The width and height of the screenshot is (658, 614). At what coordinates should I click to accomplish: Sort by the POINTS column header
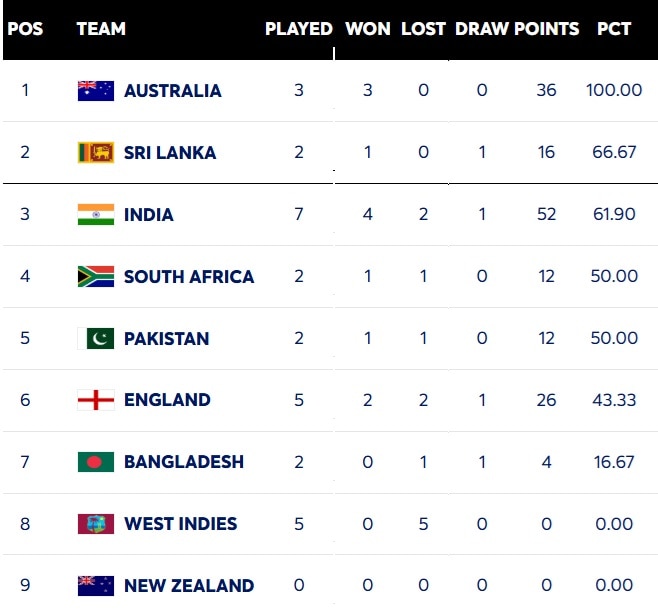(548, 29)
